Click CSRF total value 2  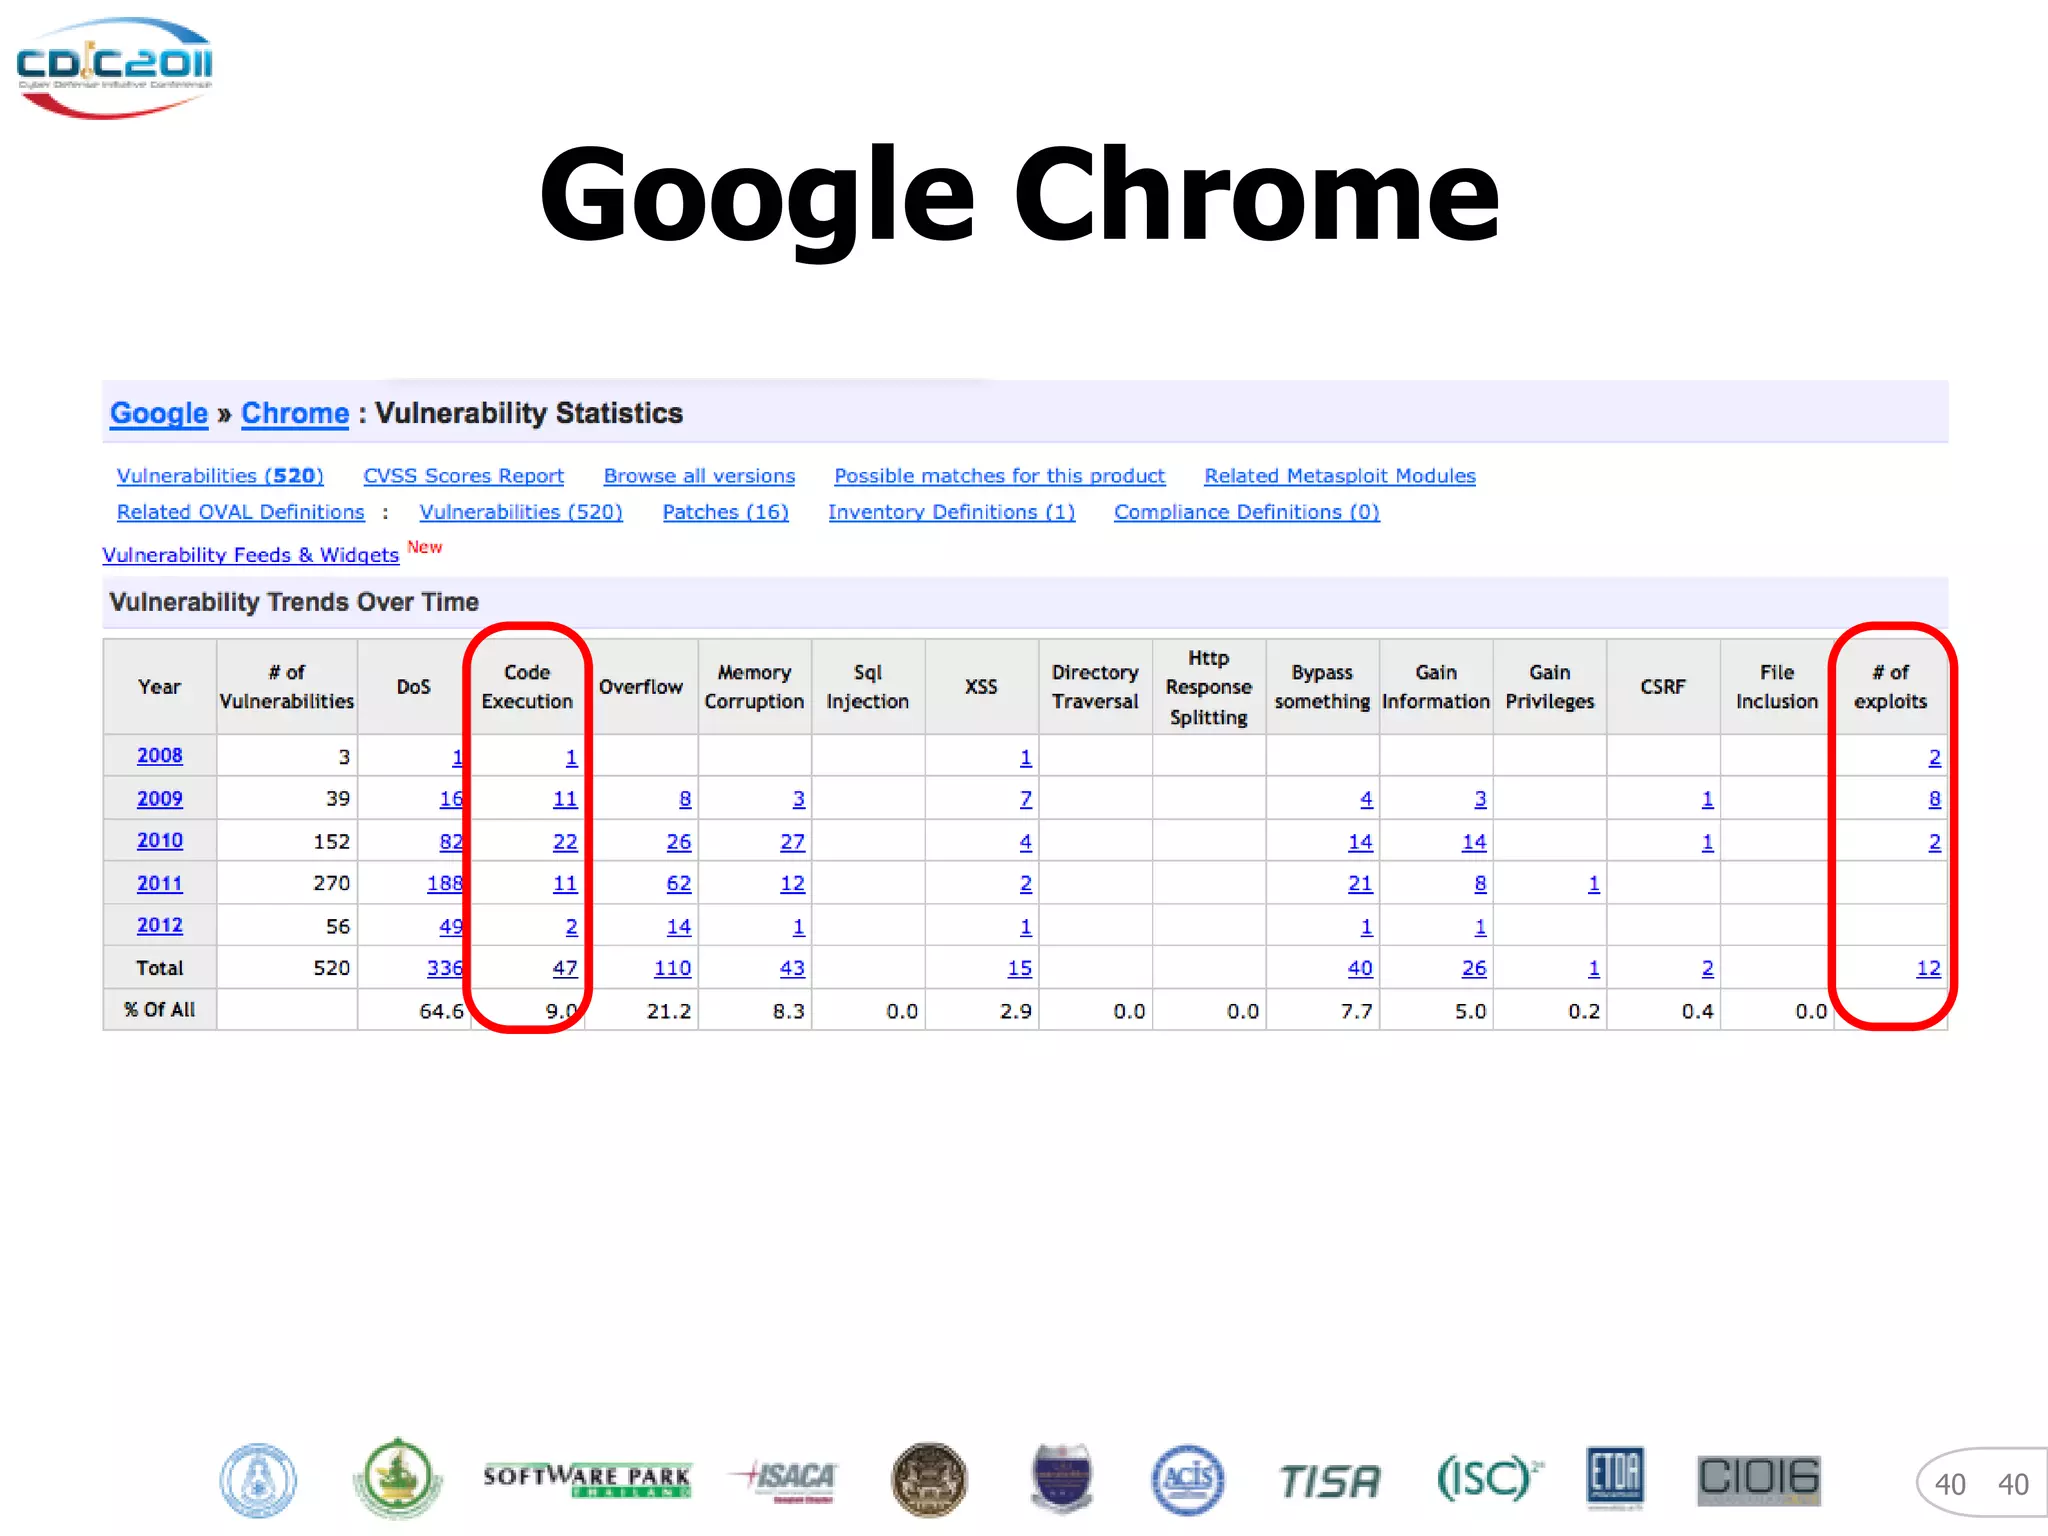(x=1707, y=968)
